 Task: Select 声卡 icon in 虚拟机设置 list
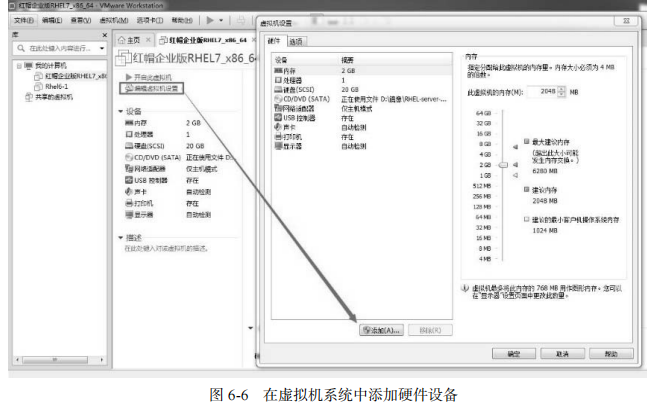(x=279, y=127)
